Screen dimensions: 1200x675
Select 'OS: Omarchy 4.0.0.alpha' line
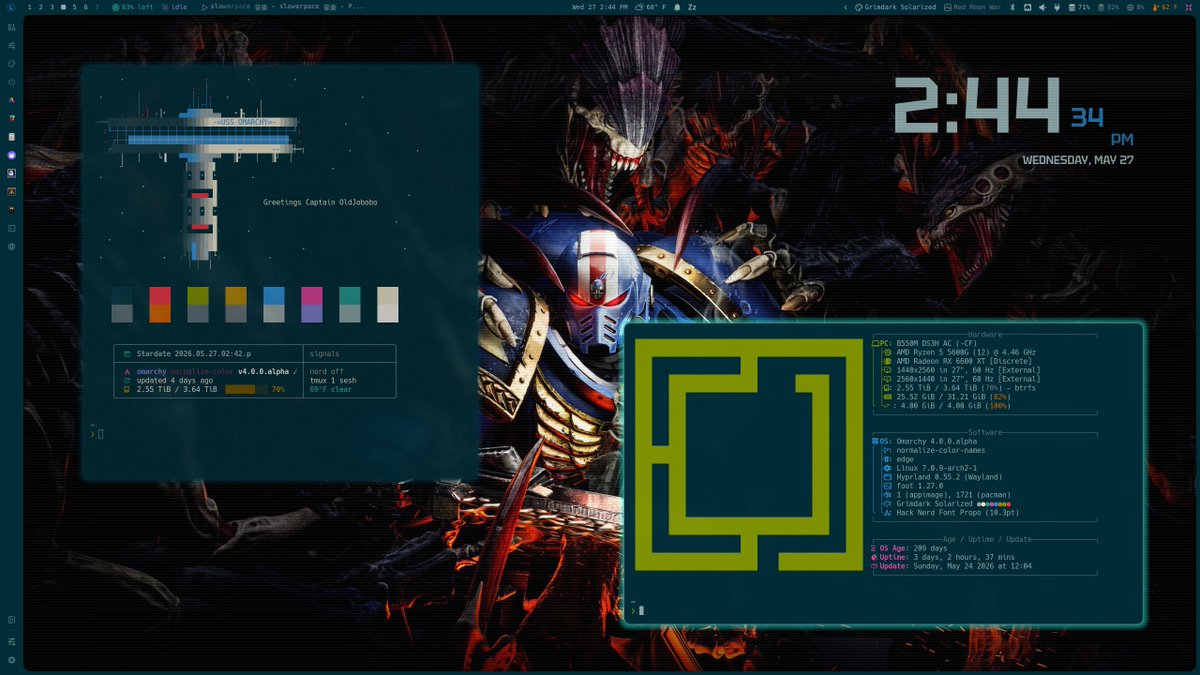[925, 441]
